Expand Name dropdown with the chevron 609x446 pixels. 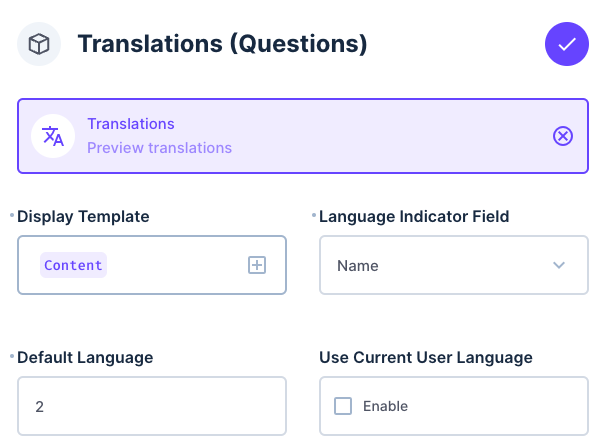coord(559,265)
